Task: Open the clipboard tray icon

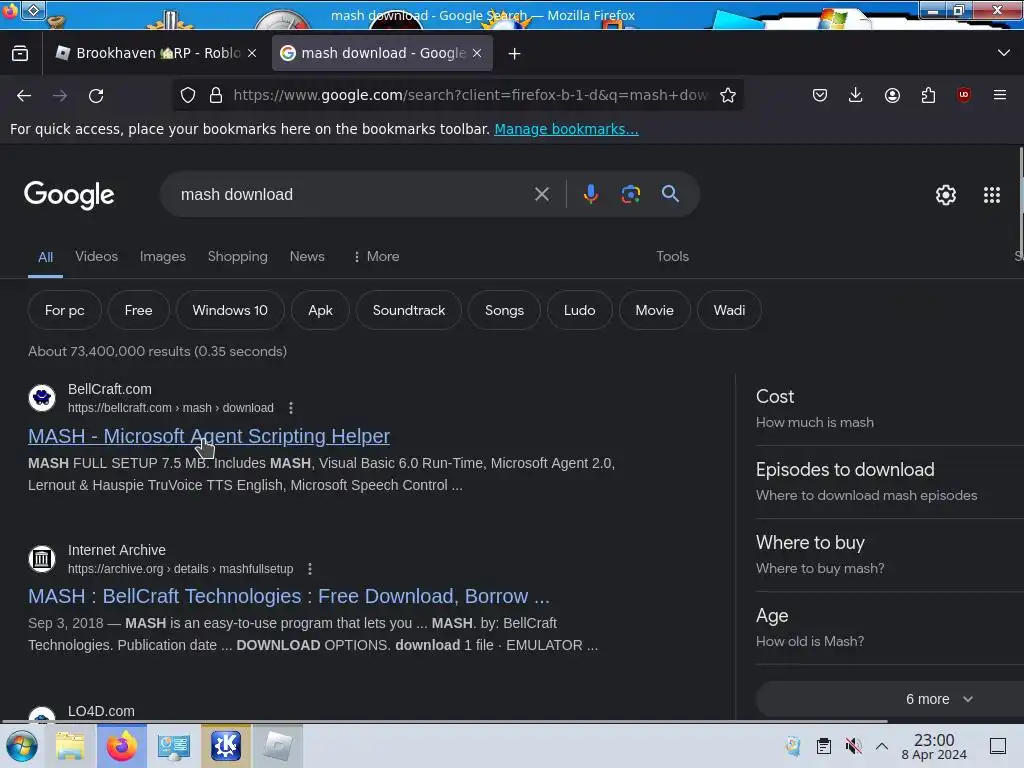Action: (824, 746)
